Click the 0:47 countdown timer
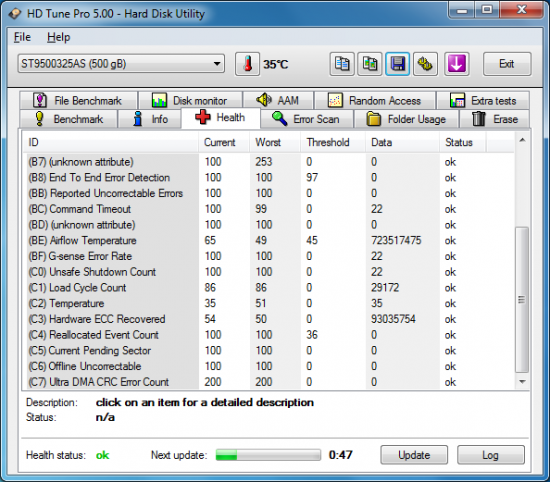The width and height of the screenshot is (550, 482). pos(341,455)
